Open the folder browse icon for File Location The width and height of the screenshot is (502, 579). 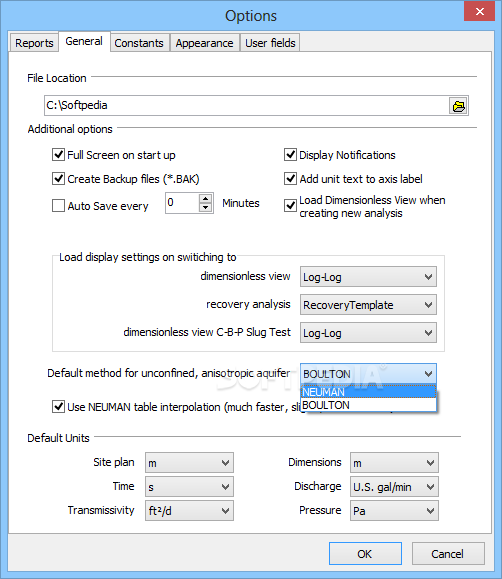click(458, 106)
